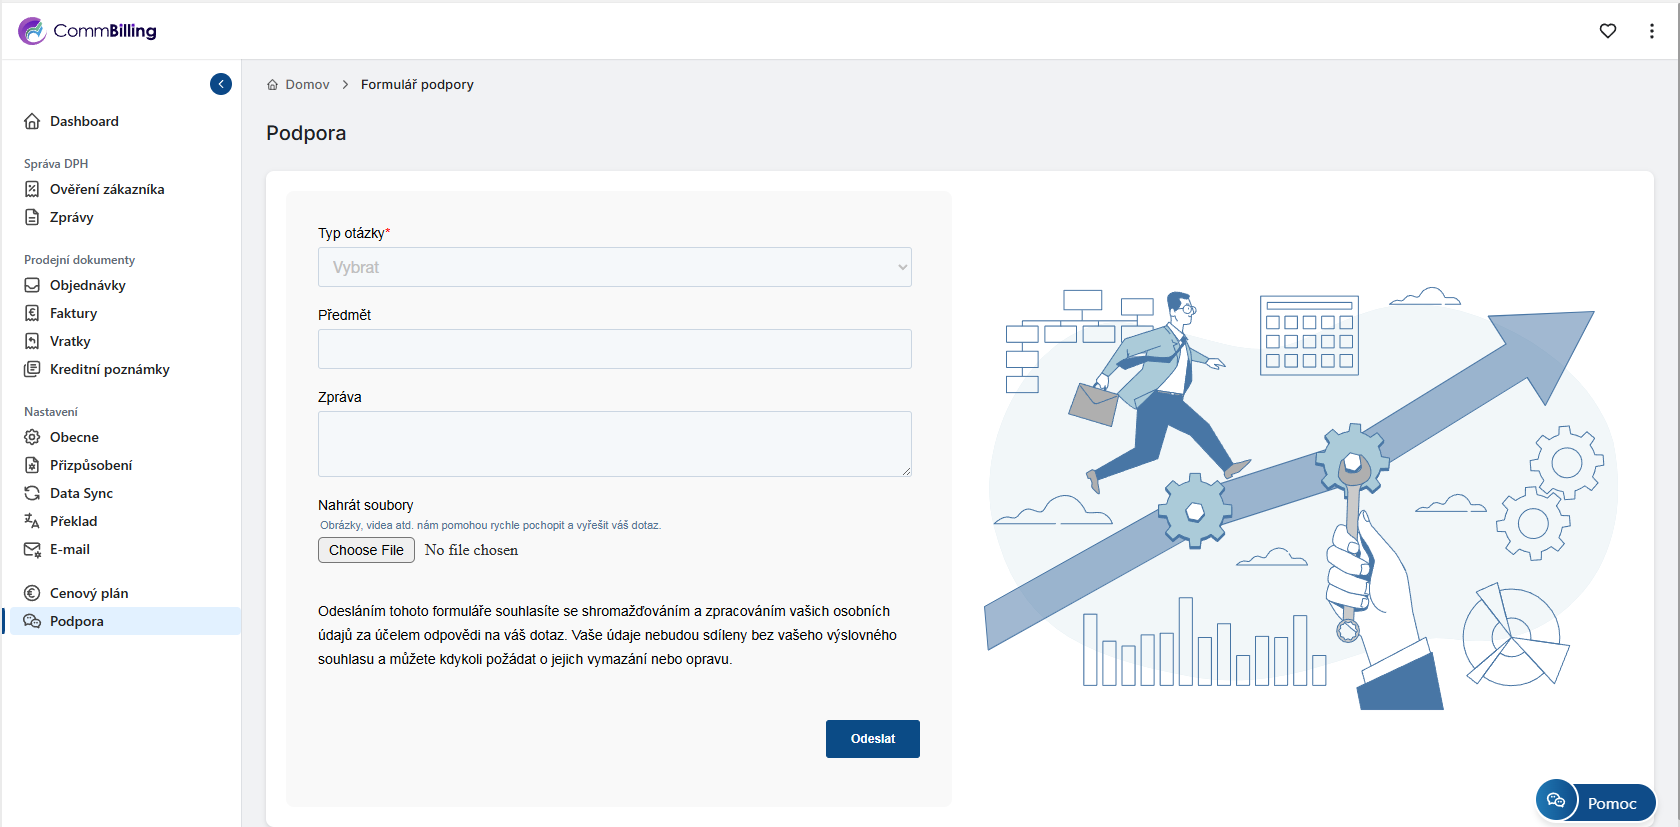Click the Cenový plán euro icon
This screenshot has width=1680, height=827.
(32, 593)
